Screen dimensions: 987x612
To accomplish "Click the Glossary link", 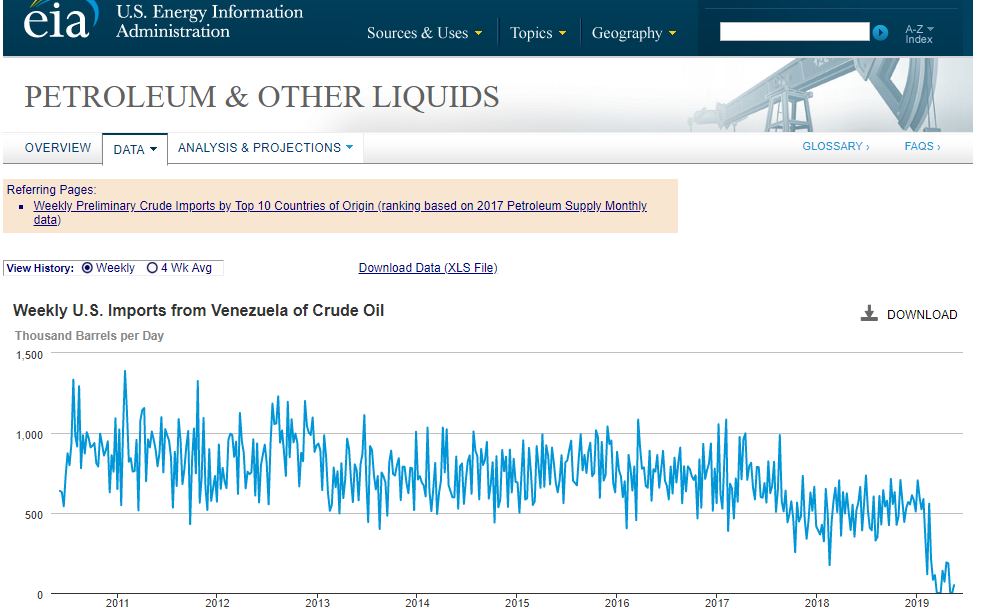I will click(835, 147).
